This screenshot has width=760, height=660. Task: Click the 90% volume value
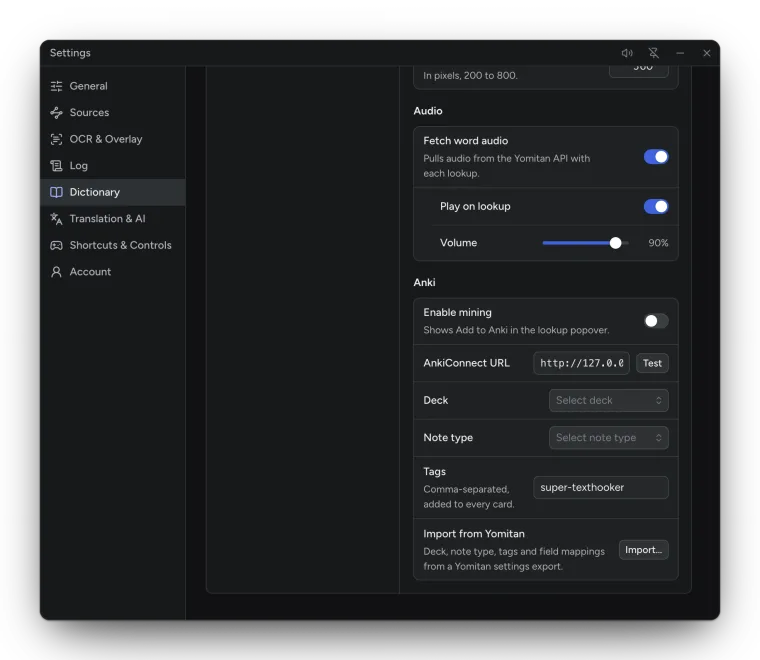(x=658, y=243)
